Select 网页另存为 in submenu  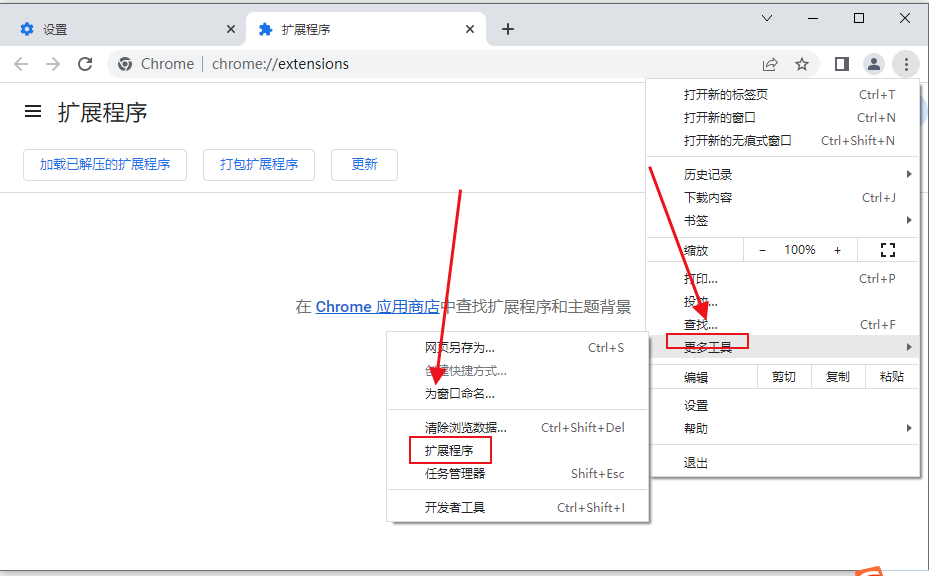tap(518, 348)
